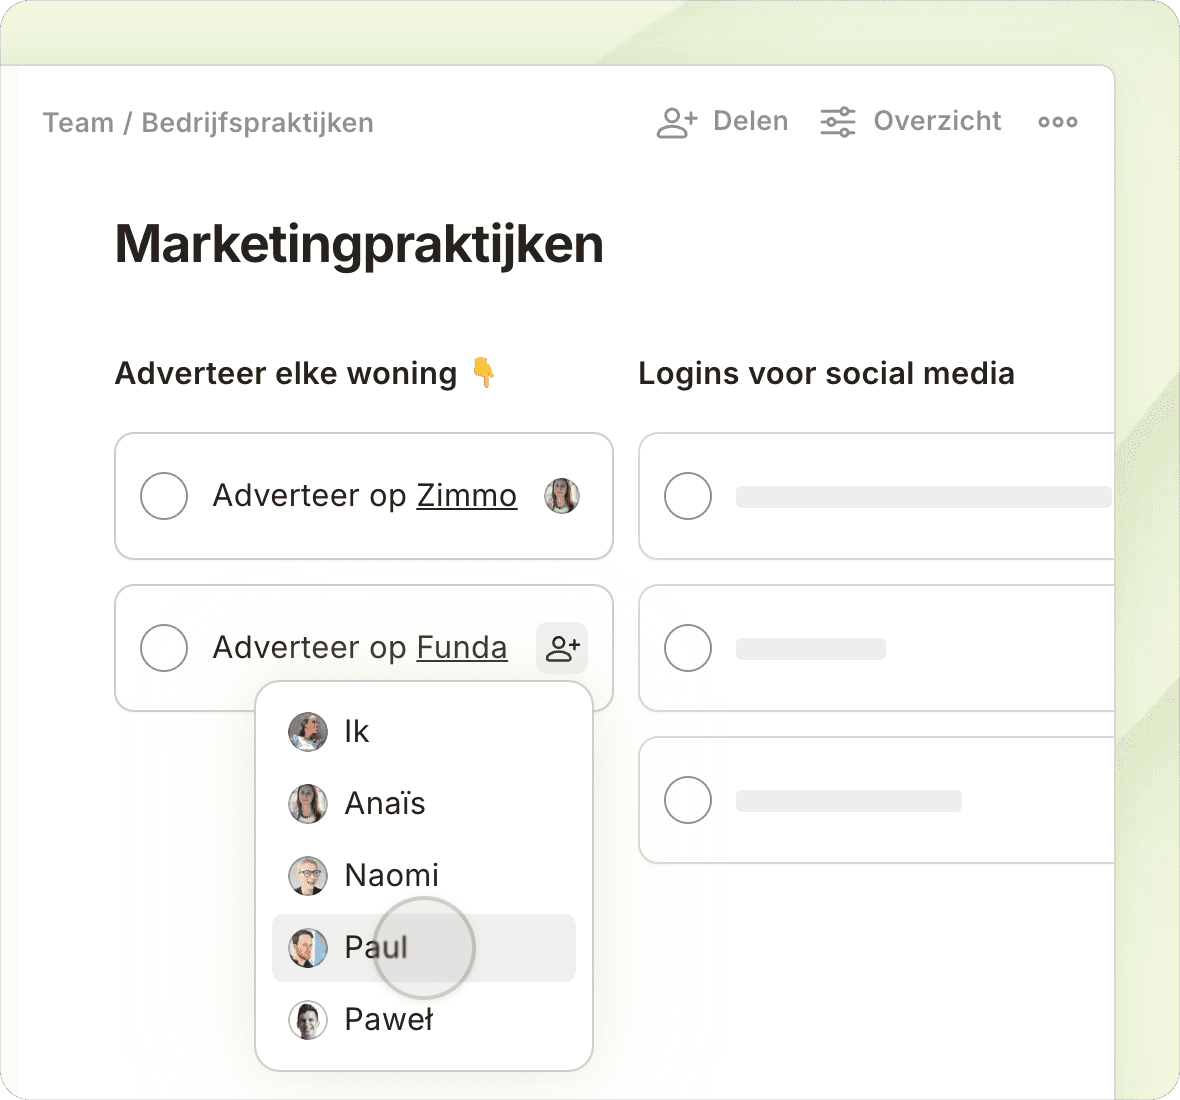Select Paul from the assignee menu
The width and height of the screenshot is (1180, 1100).
click(x=376, y=948)
